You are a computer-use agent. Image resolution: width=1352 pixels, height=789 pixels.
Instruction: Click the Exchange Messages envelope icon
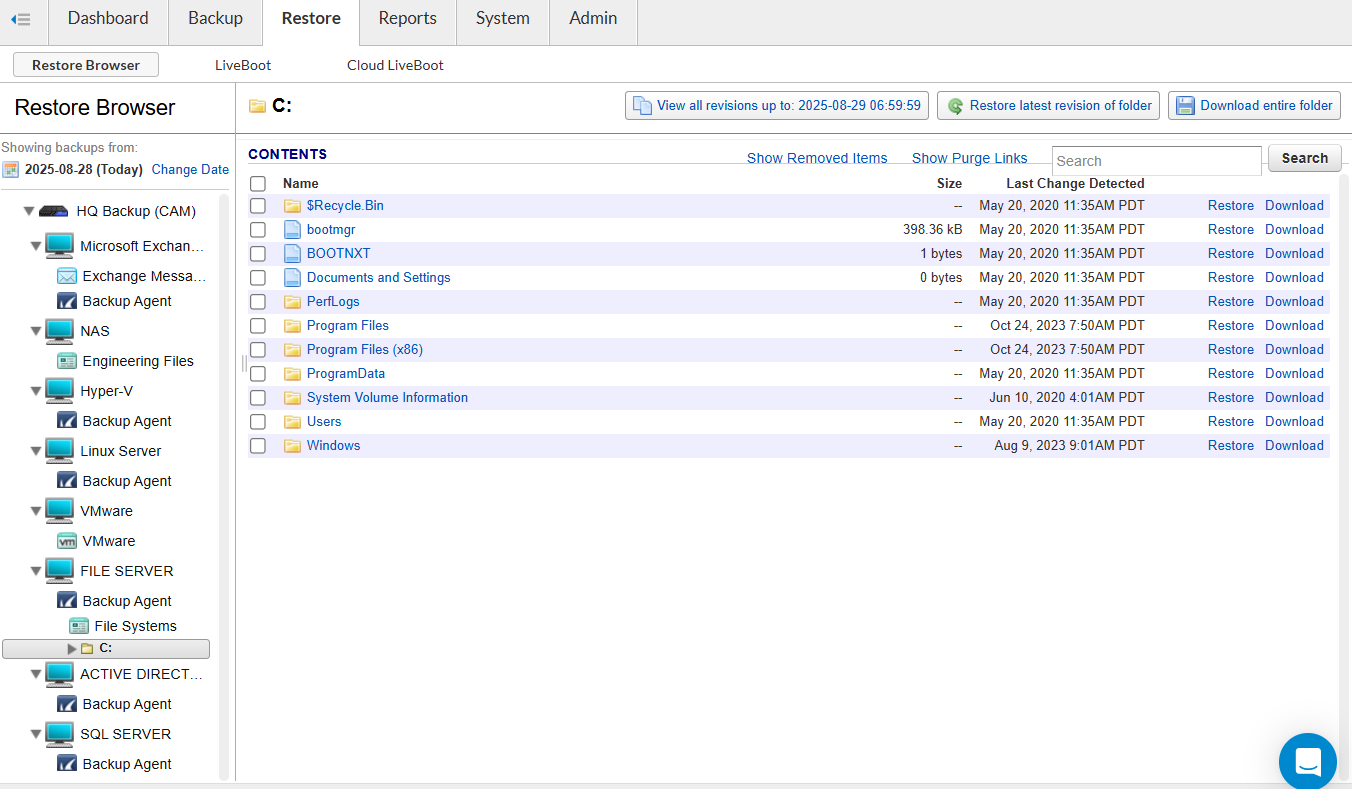67,276
